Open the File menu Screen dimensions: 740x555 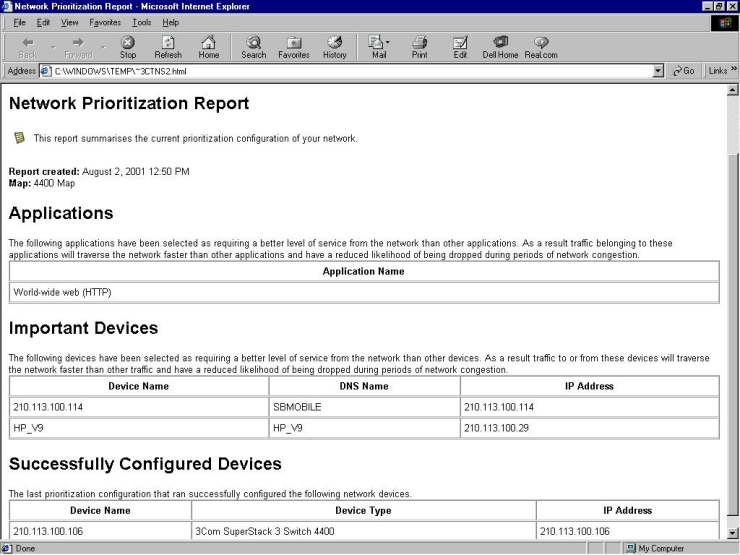(15, 22)
